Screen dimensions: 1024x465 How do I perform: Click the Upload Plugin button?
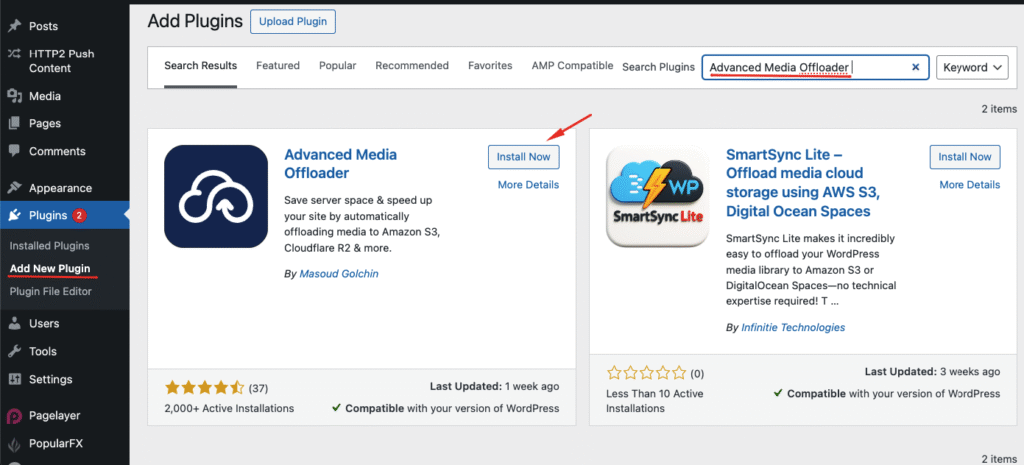tap(293, 22)
